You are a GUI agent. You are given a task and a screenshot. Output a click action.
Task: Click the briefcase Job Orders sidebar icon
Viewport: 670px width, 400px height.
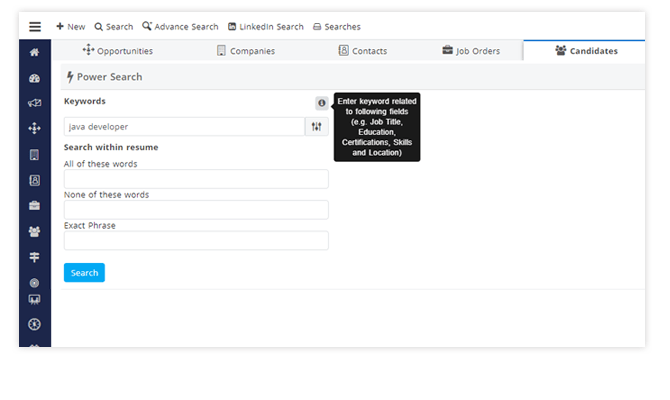[x=35, y=206]
